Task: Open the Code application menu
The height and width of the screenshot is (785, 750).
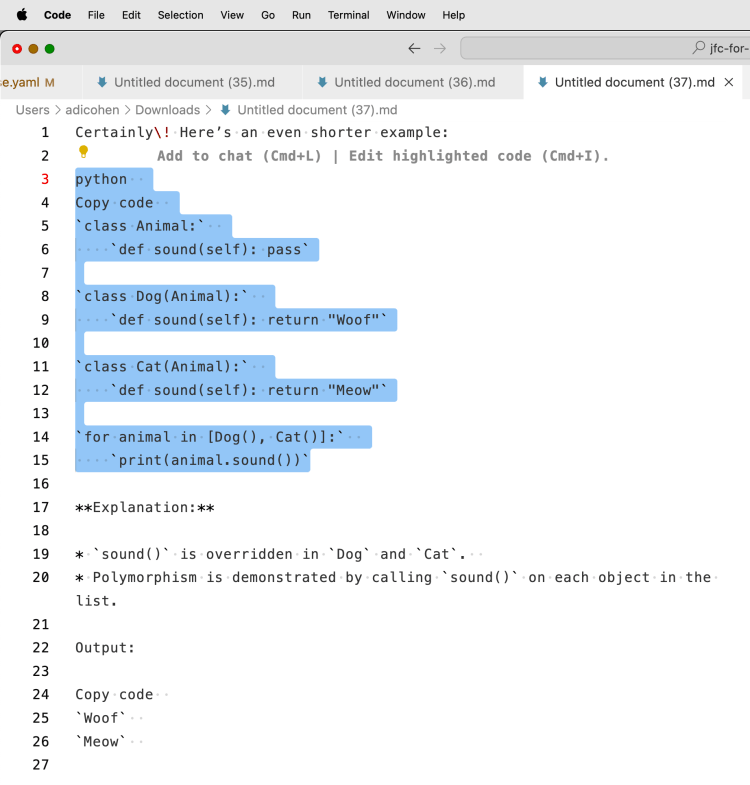Action: pos(58,15)
